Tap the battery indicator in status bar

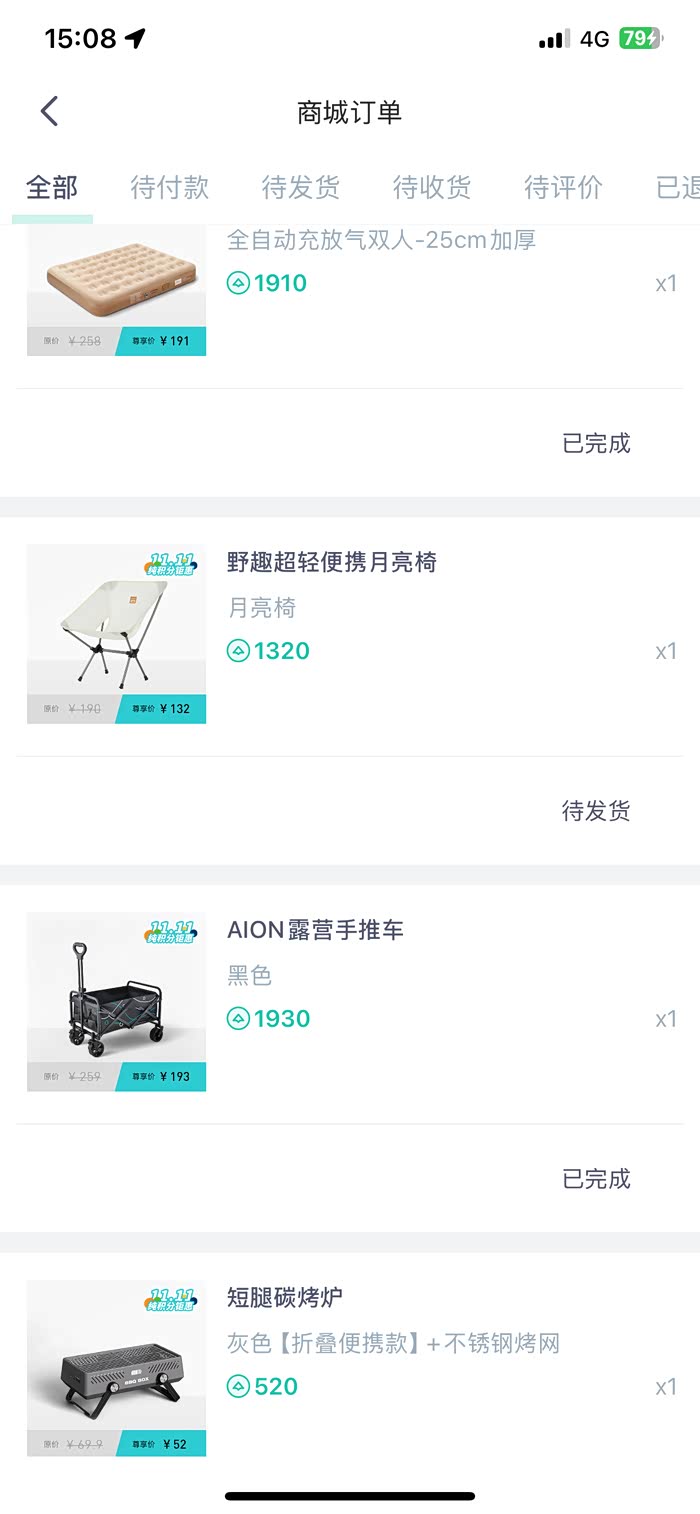(640, 39)
